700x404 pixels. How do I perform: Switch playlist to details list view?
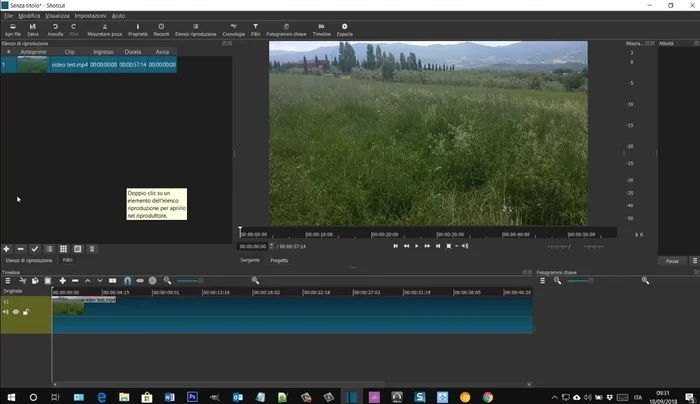(49, 249)
